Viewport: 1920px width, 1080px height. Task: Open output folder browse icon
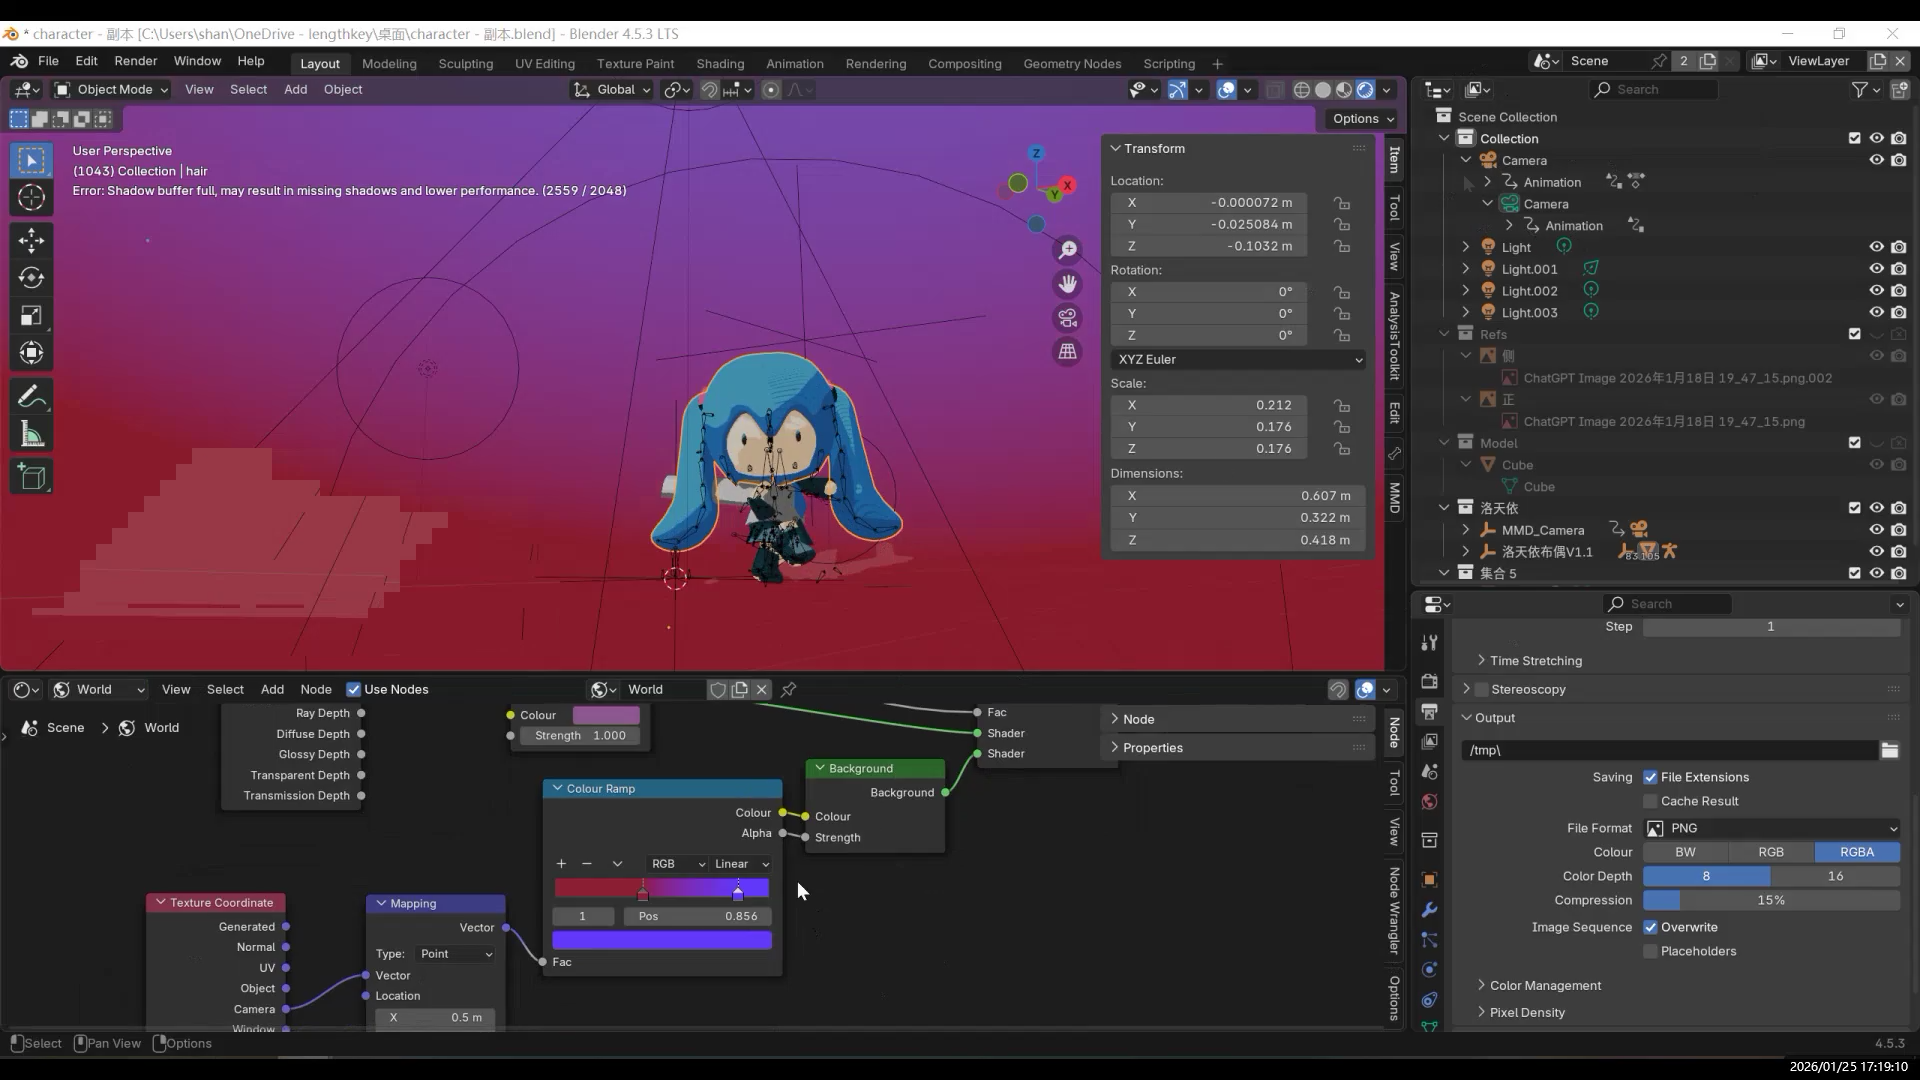click(1889, 750)
